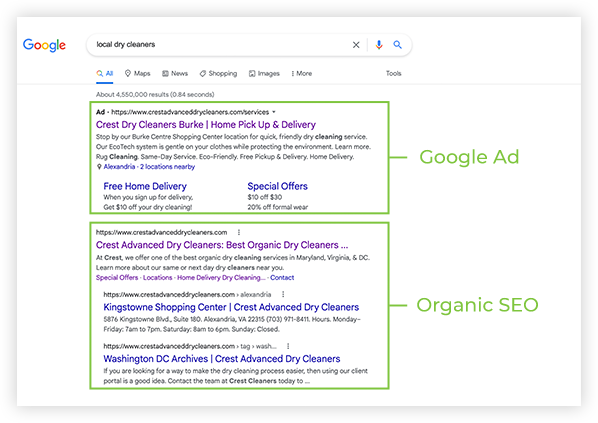The height and width of the screenshot is (423, 598).
Task: Open the Free Home Delivery sitelink
Action: 145,186
